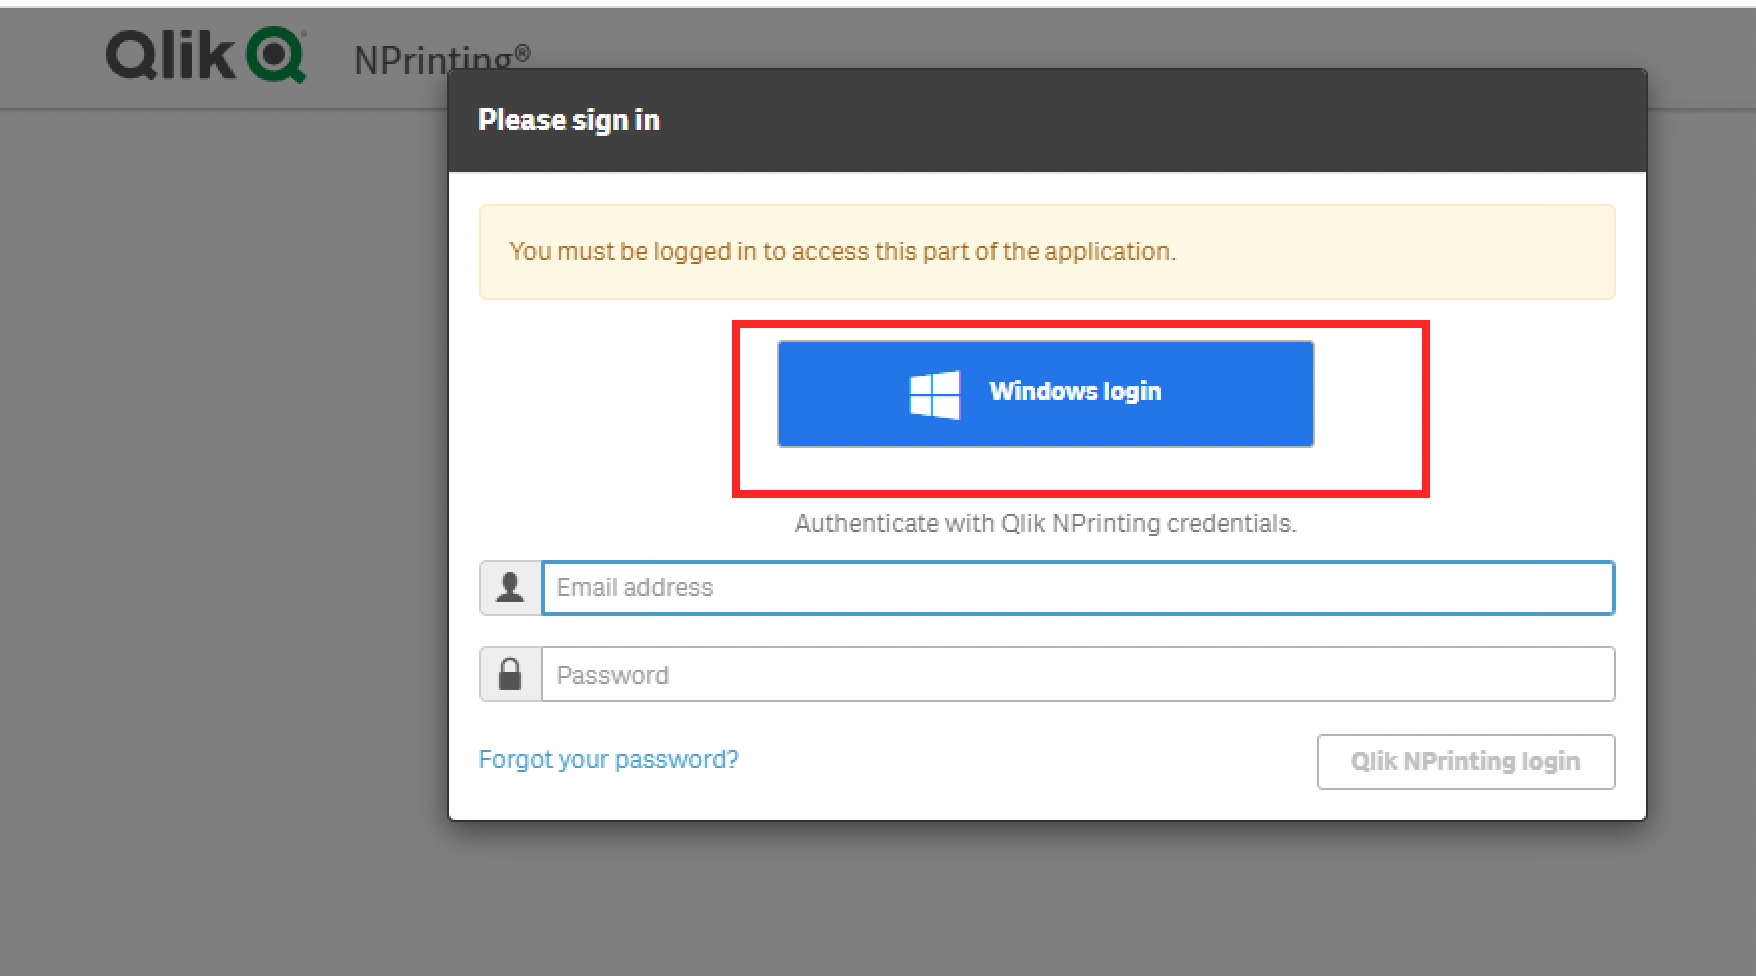Viewport: 1756px width, 976px height.
Task: Open the Forgot your password link
Action: pos(608,760)
